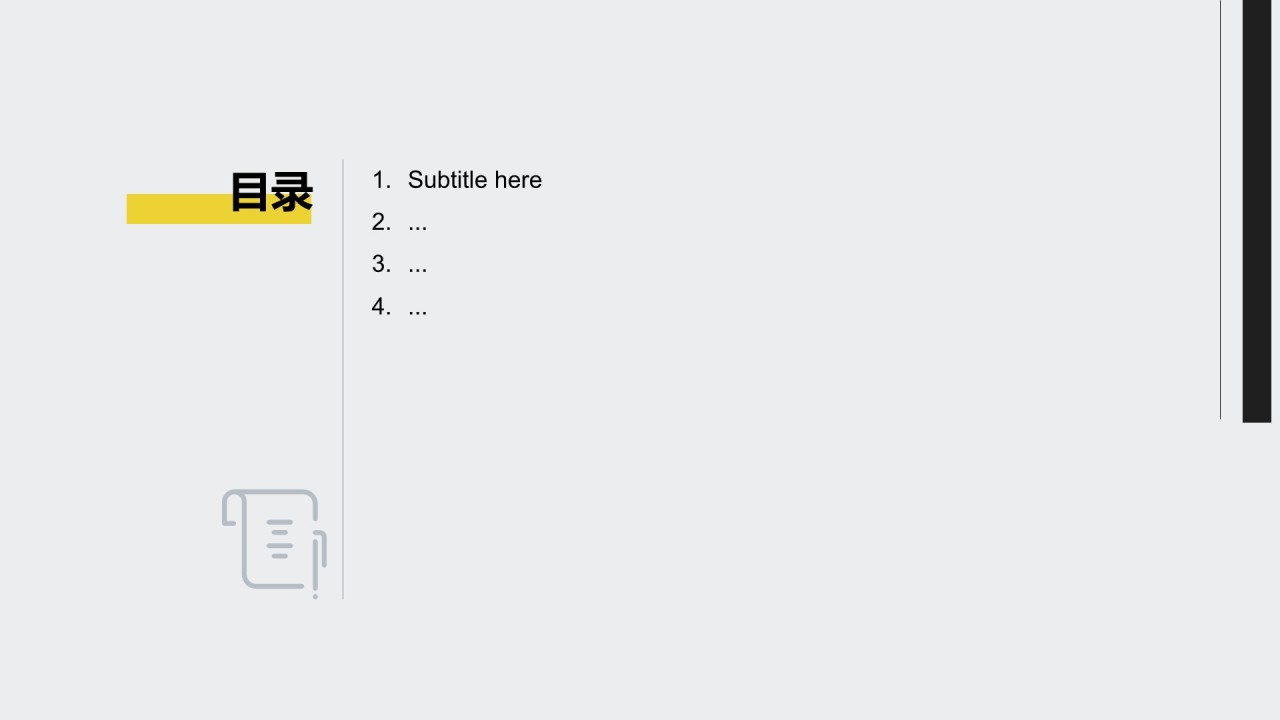1280x720 pixels.
Task: Select the list number '4.'
Action: tap(381, 306)
